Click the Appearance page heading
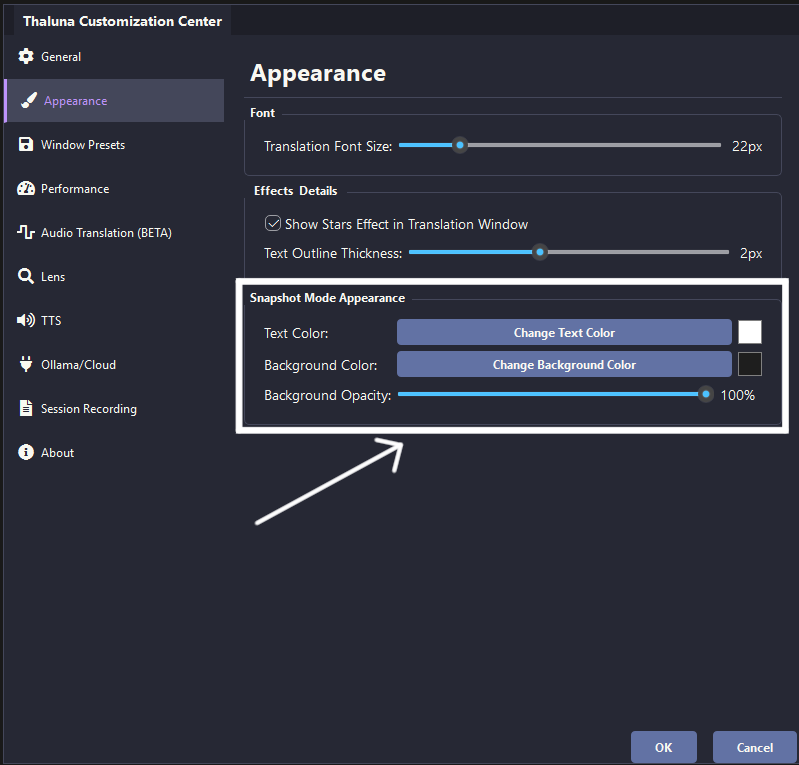The image size is (799, 765). pos(318,73)
